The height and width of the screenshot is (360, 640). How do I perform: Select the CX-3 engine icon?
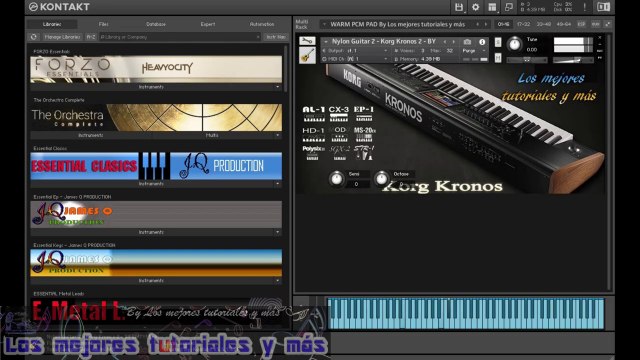339,113
